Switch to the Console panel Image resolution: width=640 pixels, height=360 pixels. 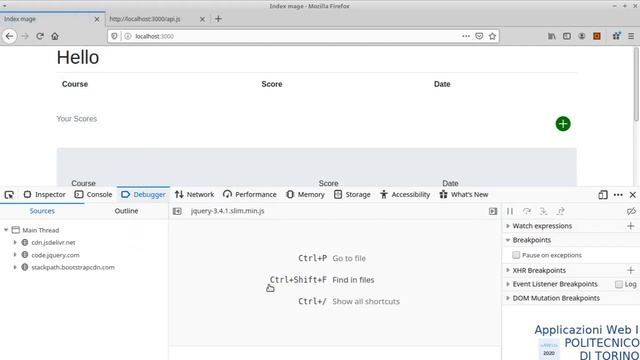[x=93, y=195]
